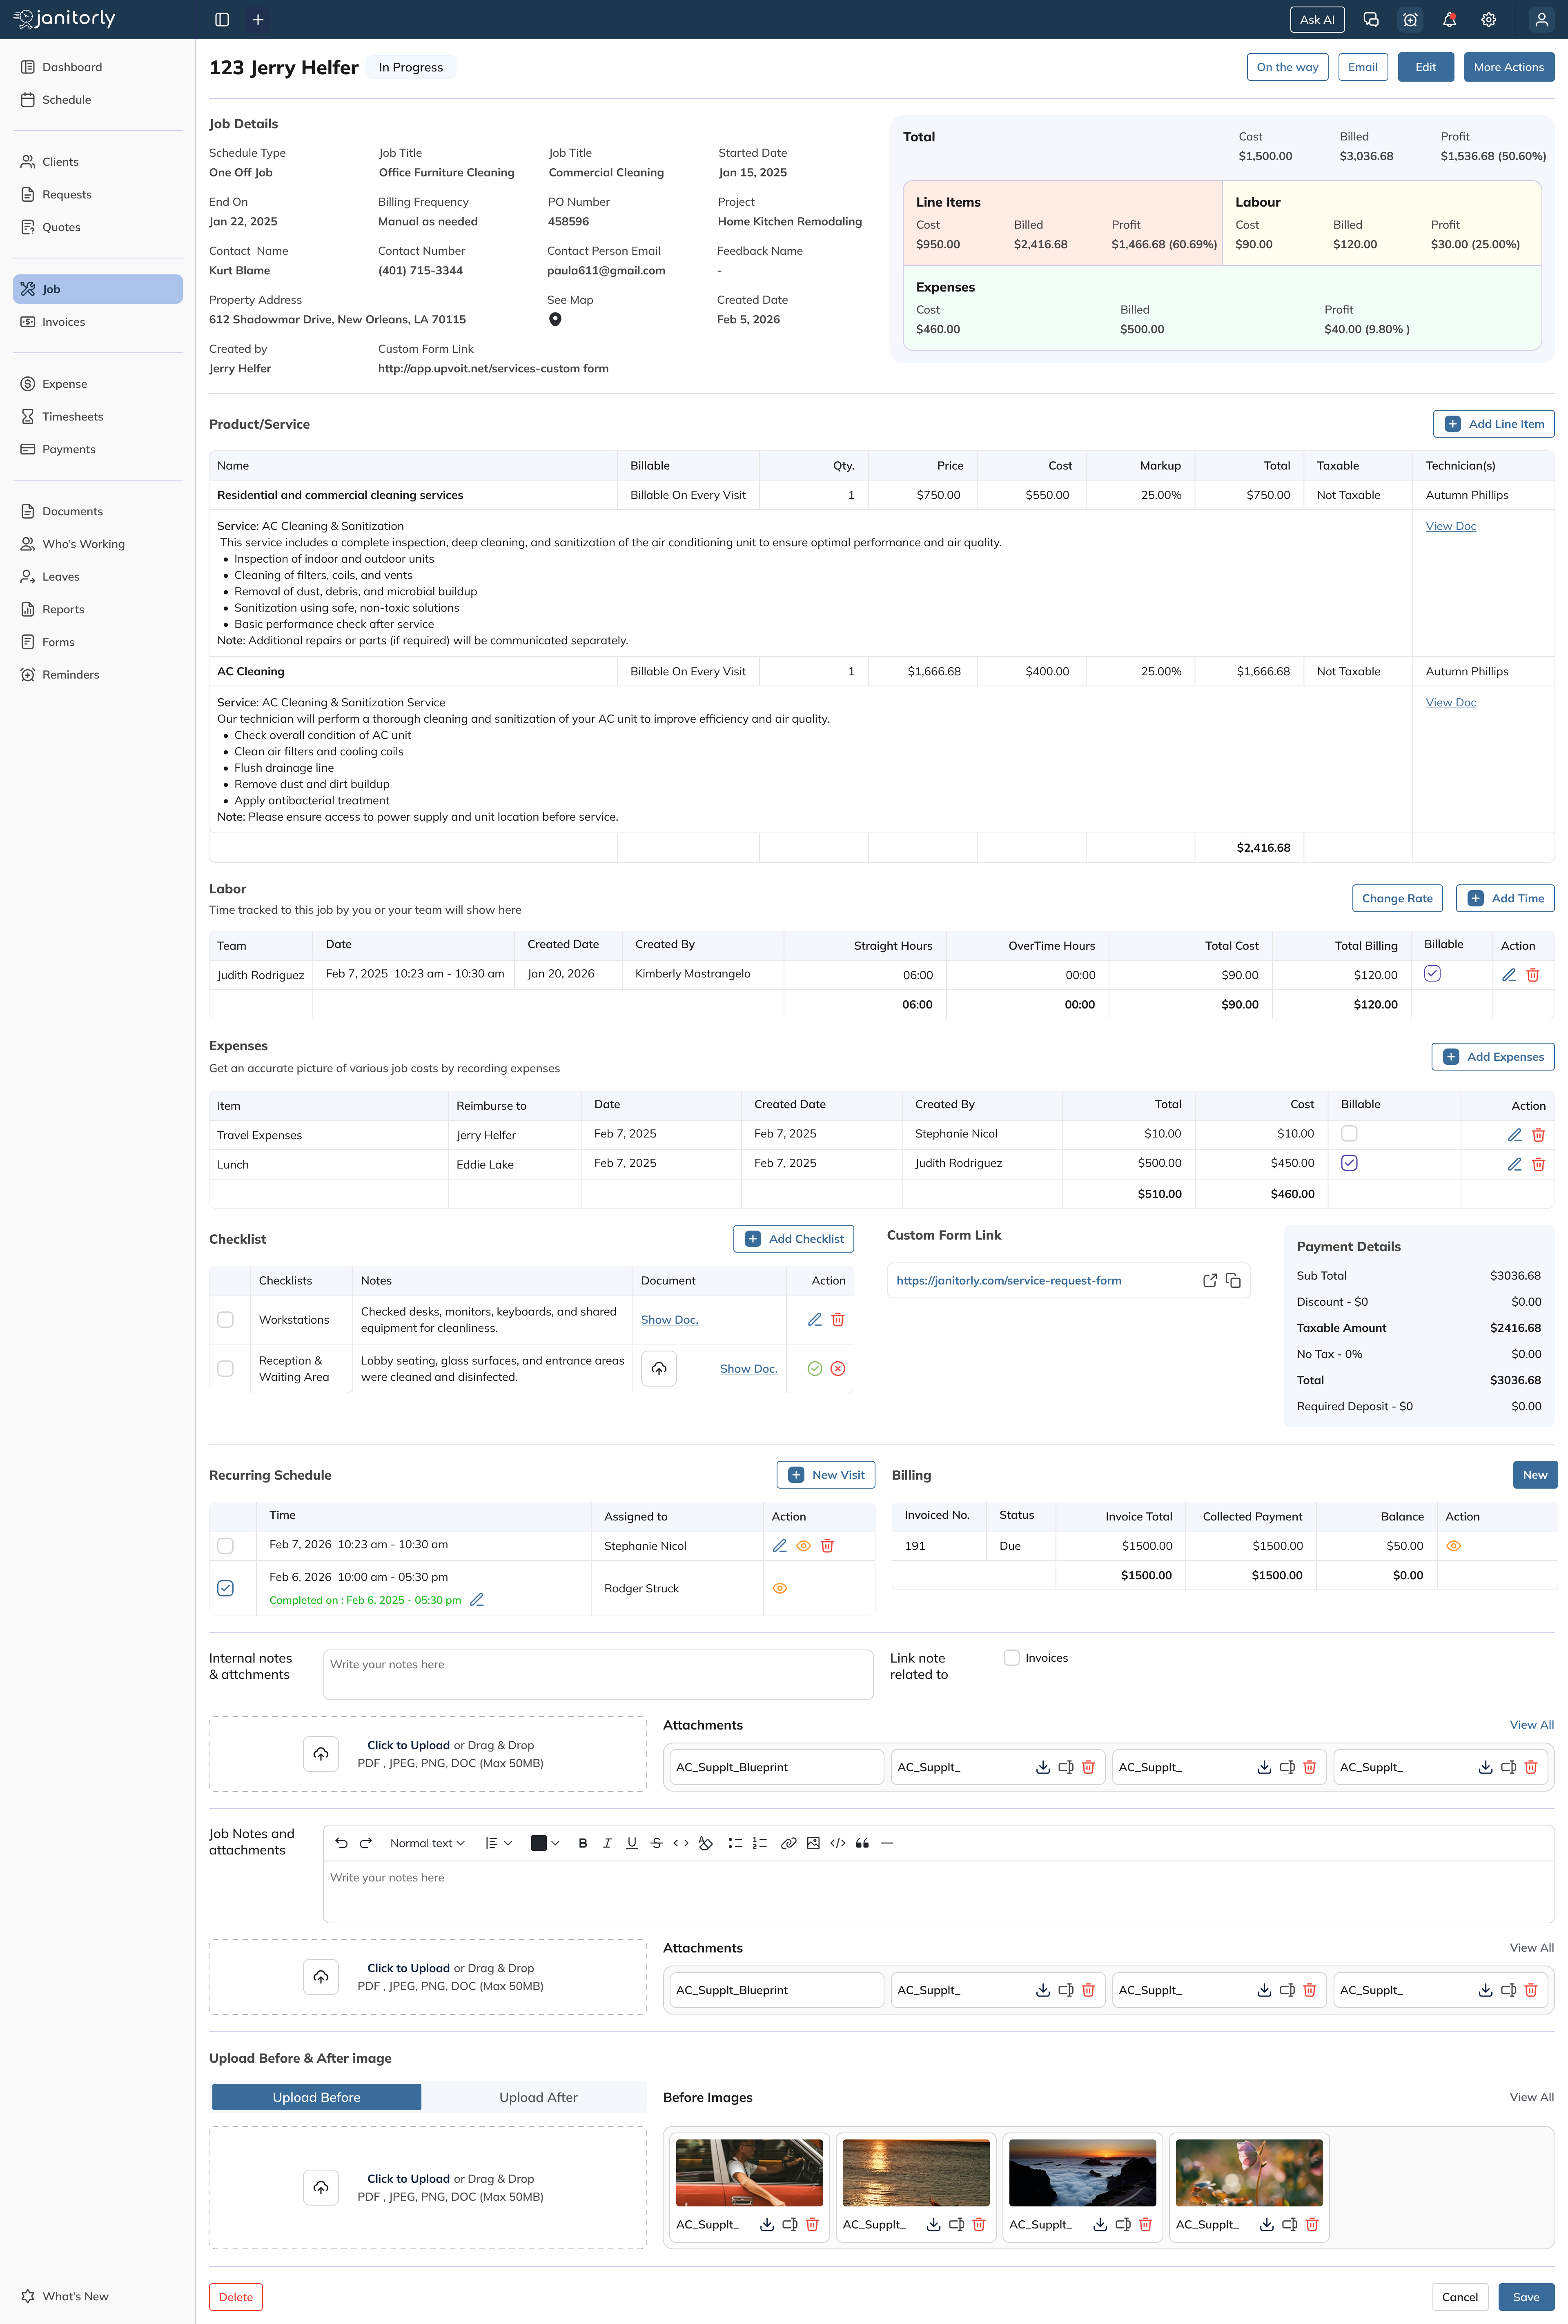The height and width of the screenshot is (2324, 1568).
Task: Open View Doc link for AC Cleaning
Action: (1451, 703)
